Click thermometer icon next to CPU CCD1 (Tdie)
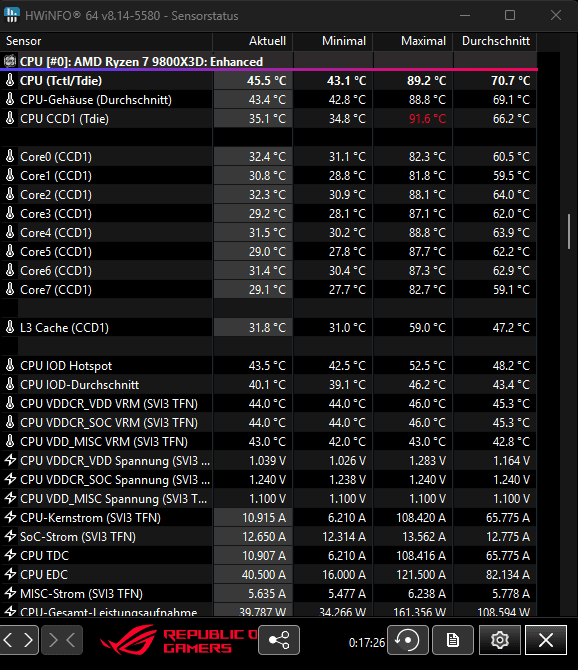This screenshot has height=670, width=578. 10,118
